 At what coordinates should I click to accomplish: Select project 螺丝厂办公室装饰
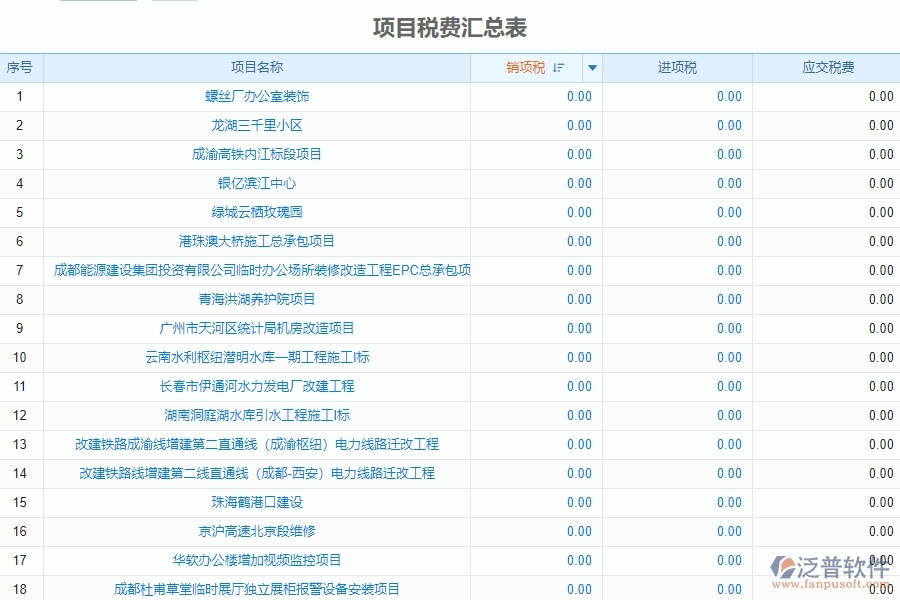258,96
